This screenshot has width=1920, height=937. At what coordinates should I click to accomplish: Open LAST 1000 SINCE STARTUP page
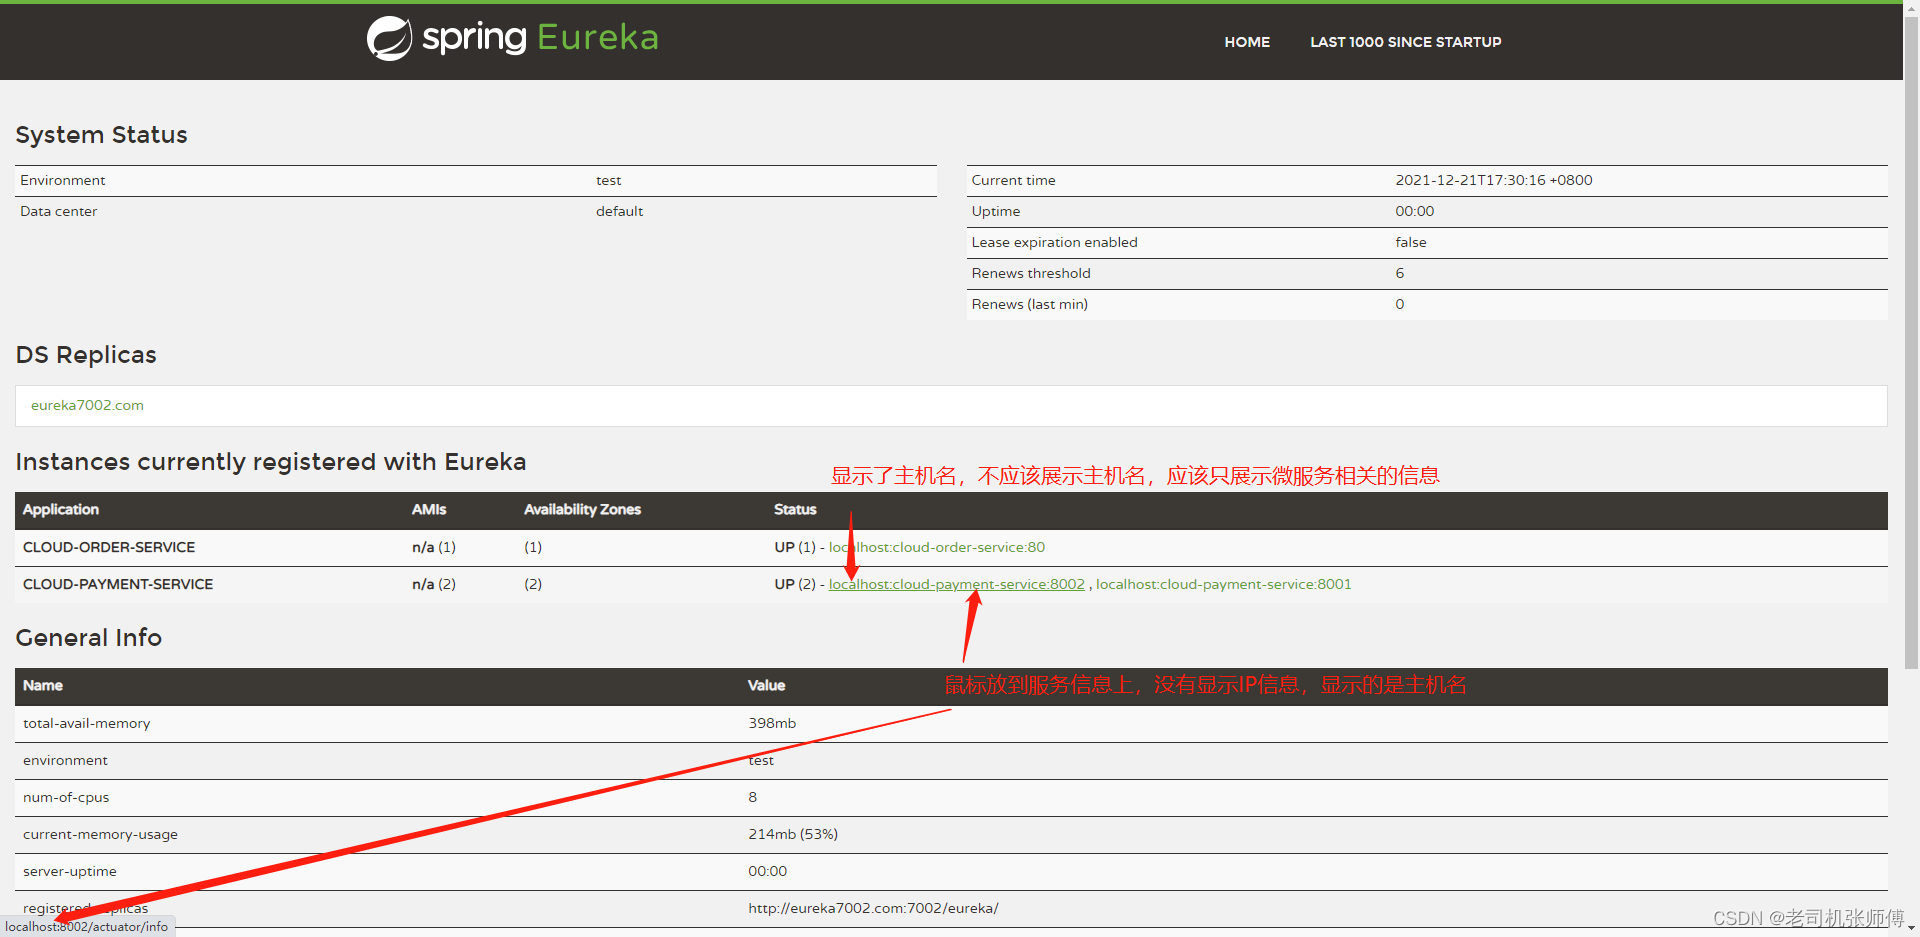coord(1405,42)
